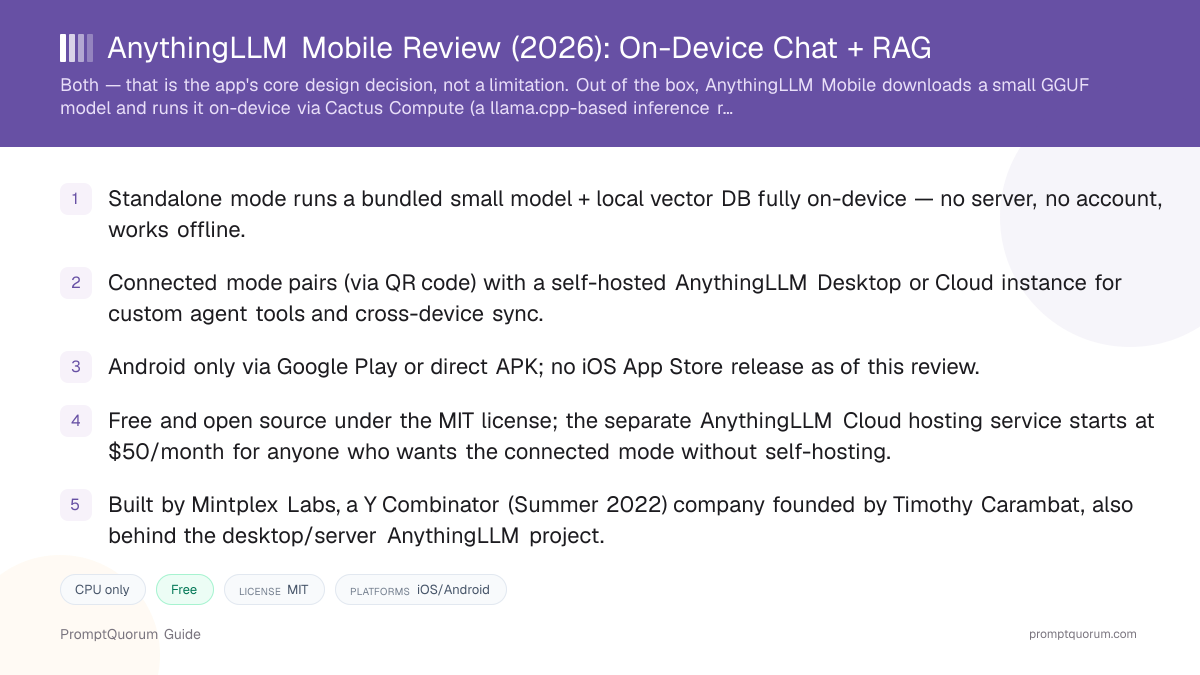This screenshot has height=675, width=1200.
Task: Click the "Built by Mintplex Labs" point
Action: click(x=620, y=520)
